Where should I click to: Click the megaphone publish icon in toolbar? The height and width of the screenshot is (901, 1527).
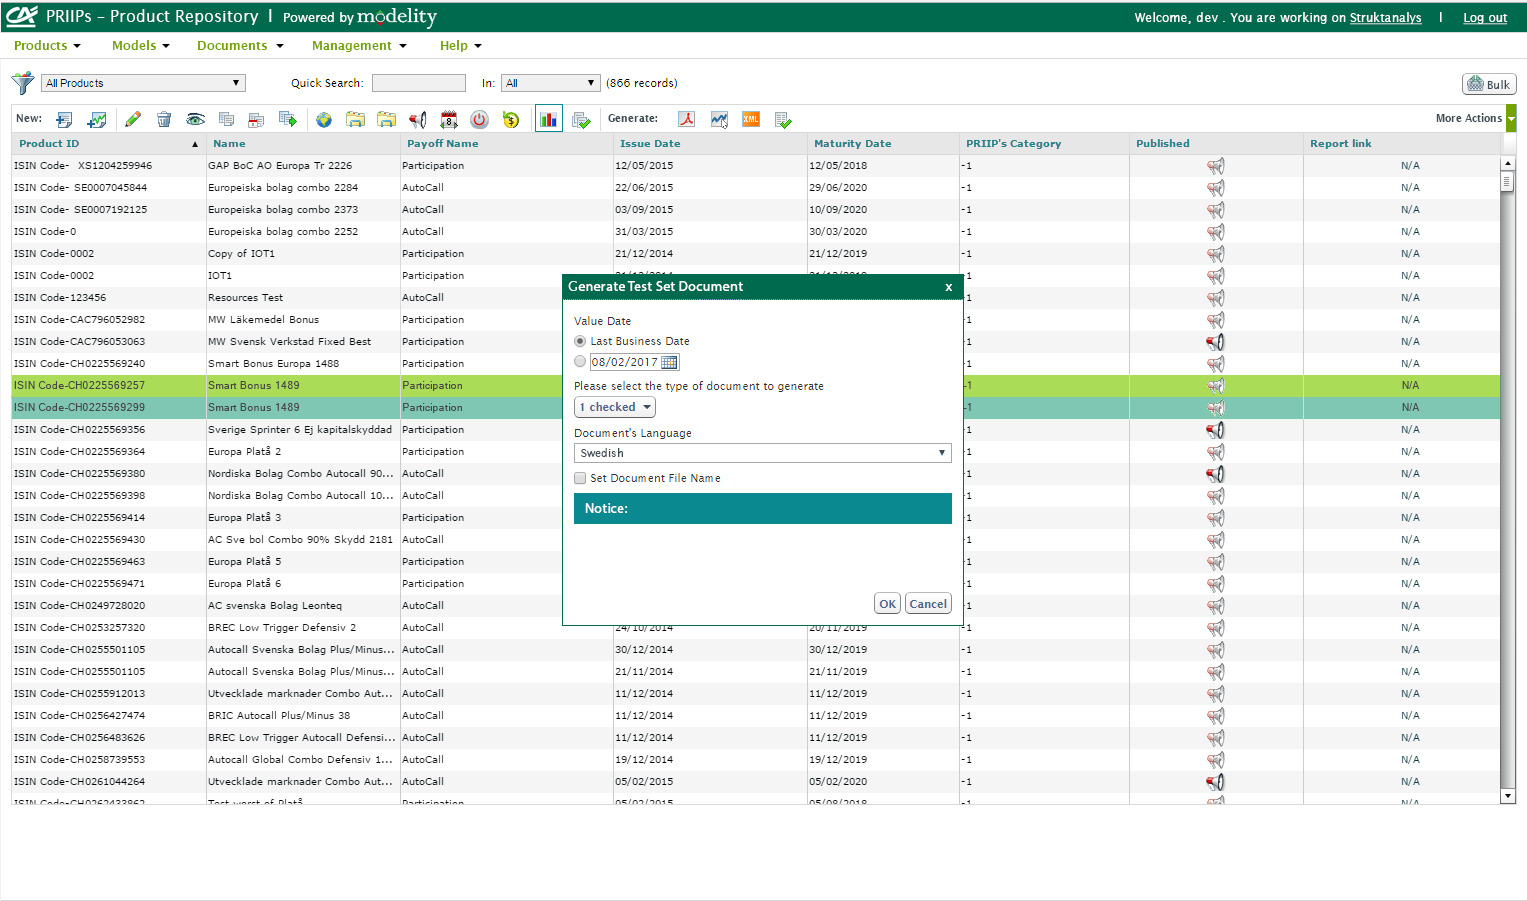pyautogui.click(x=418, y=120)
